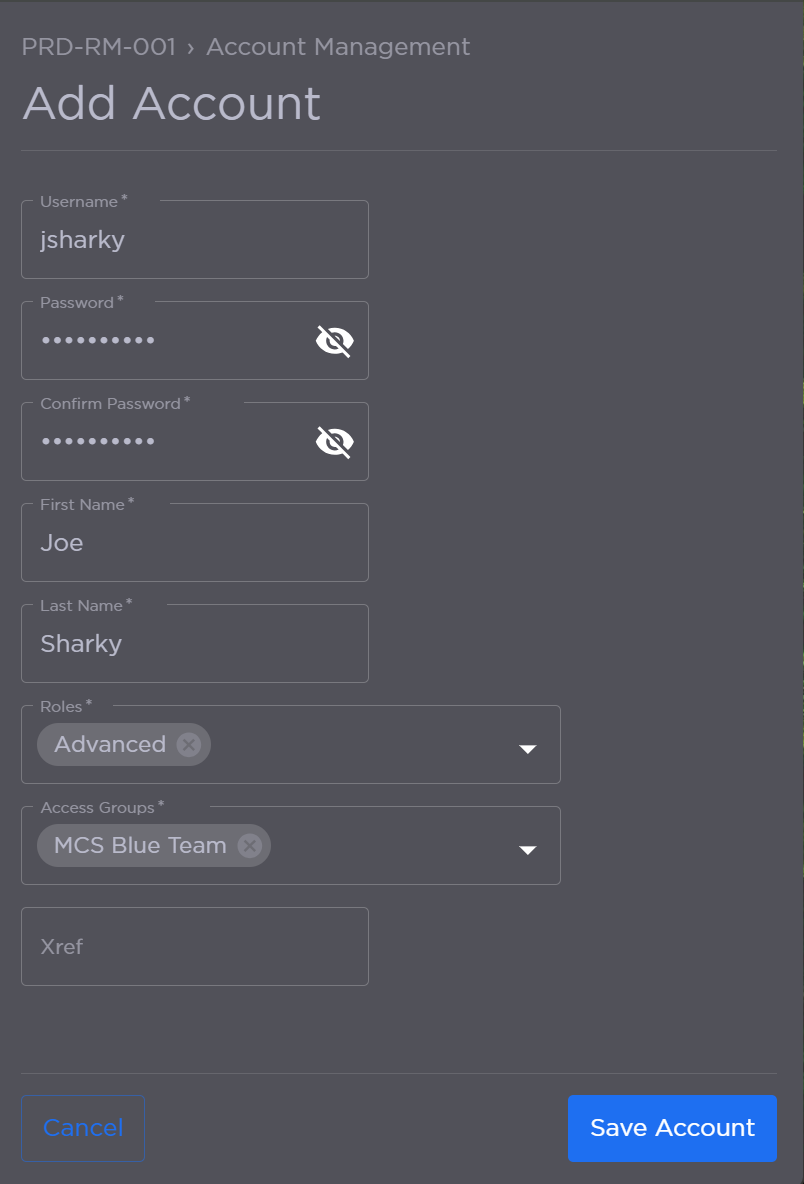Image resolution: width=804 pixels, height=1184 pixels.
Task: Remove the MCS Blue Team chip
Action: [249, 846]
